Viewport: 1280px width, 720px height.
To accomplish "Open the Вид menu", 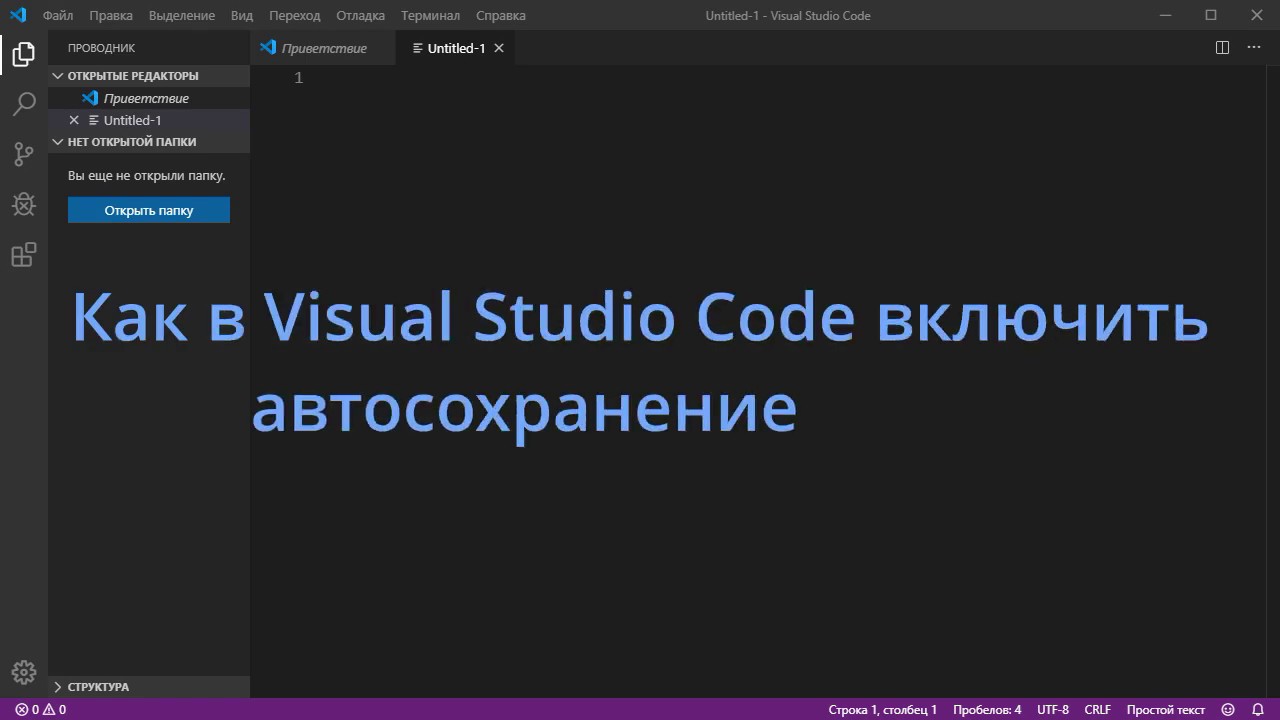I will coord(241,15).
